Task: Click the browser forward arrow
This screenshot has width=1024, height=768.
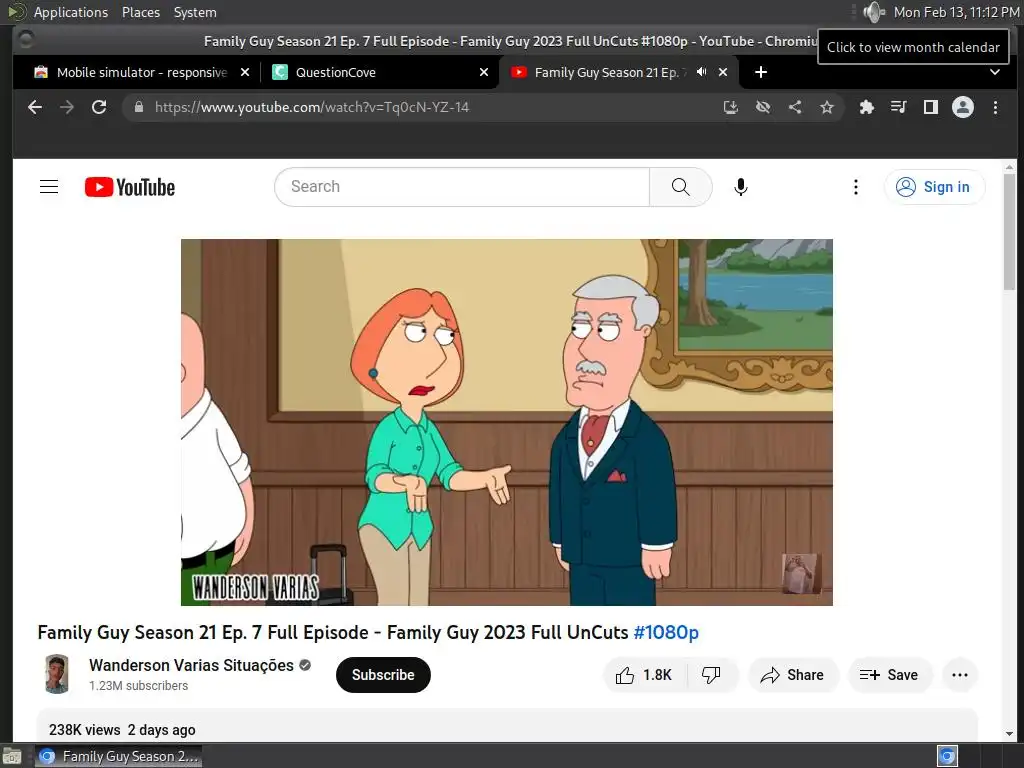Action: click(x=67, y=107)
